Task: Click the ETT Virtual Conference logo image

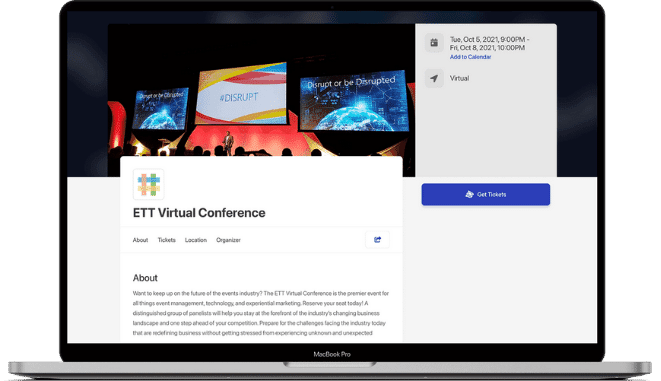Action: click(x=148, y=184)
